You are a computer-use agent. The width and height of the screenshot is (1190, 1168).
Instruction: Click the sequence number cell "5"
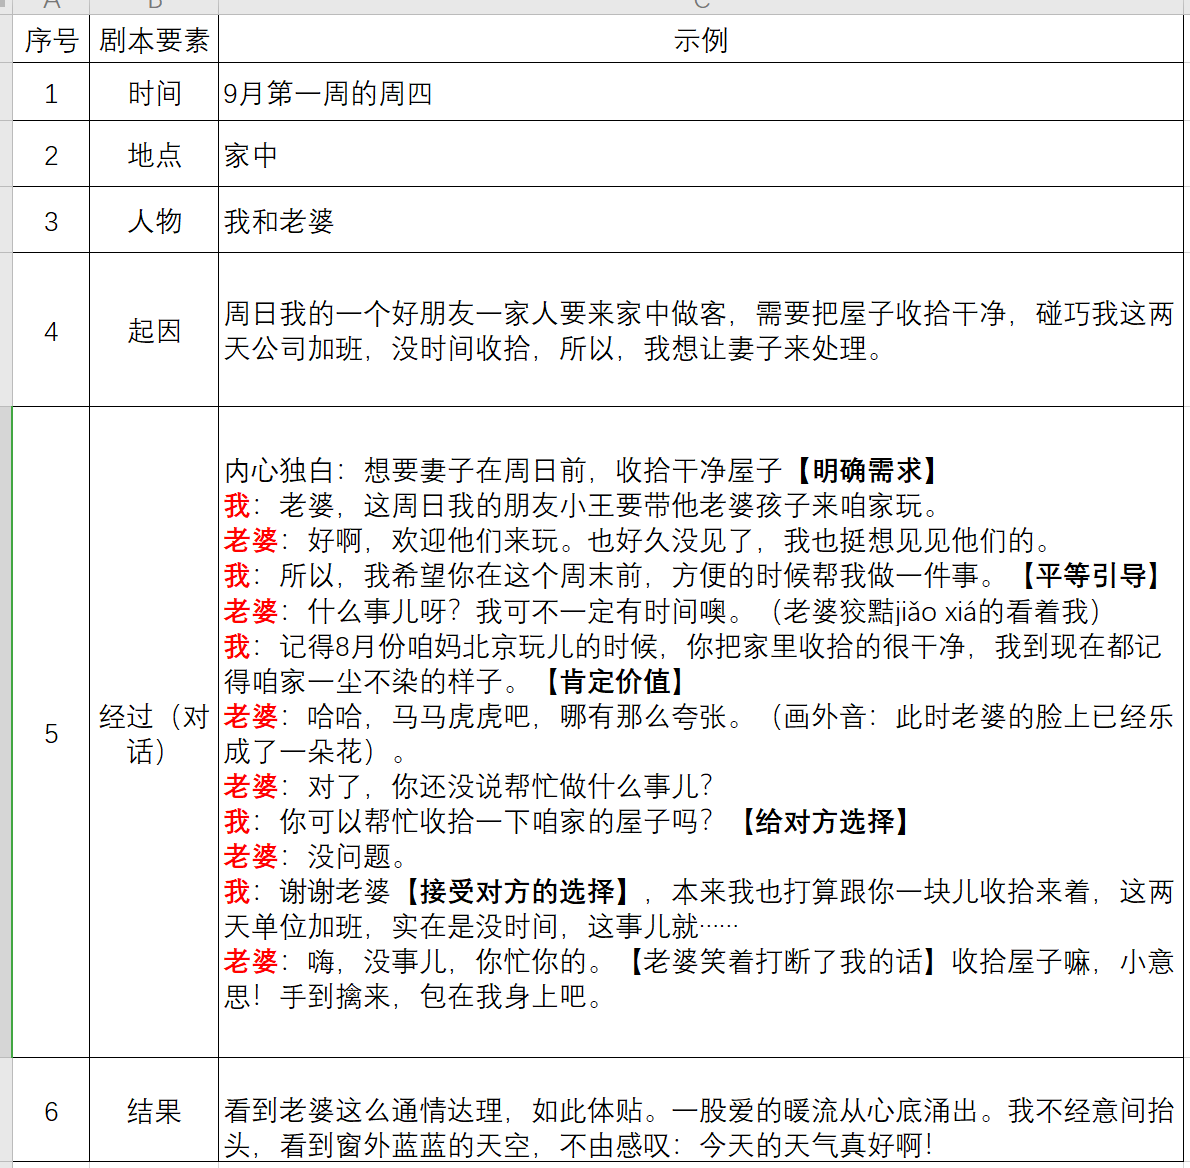tap(51, 732)
